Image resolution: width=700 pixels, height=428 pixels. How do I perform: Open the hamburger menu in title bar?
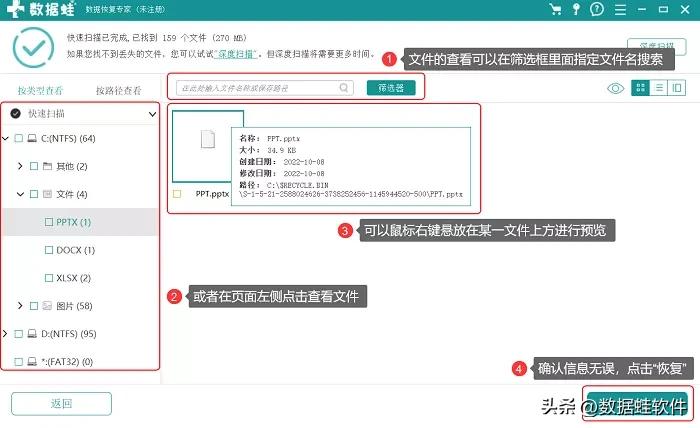(x=620, y=9)
